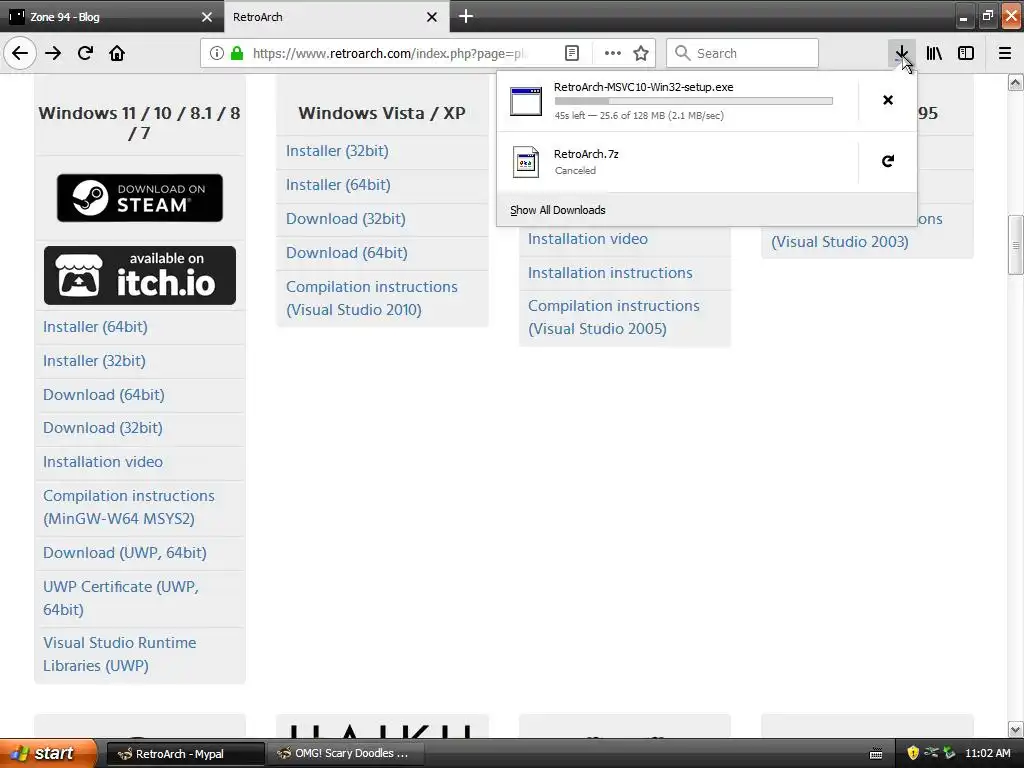This screenshot has height=768, width=1024.
Task: Open the Library button
Action: [x=934, y=54]
